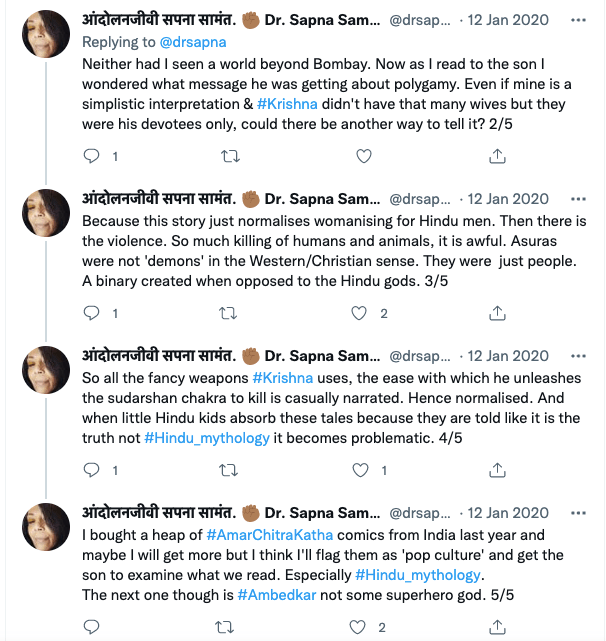Like the 2/5 tweet about Bombay
Viewport: 606px width, 641px height.
tap(363, 156)
